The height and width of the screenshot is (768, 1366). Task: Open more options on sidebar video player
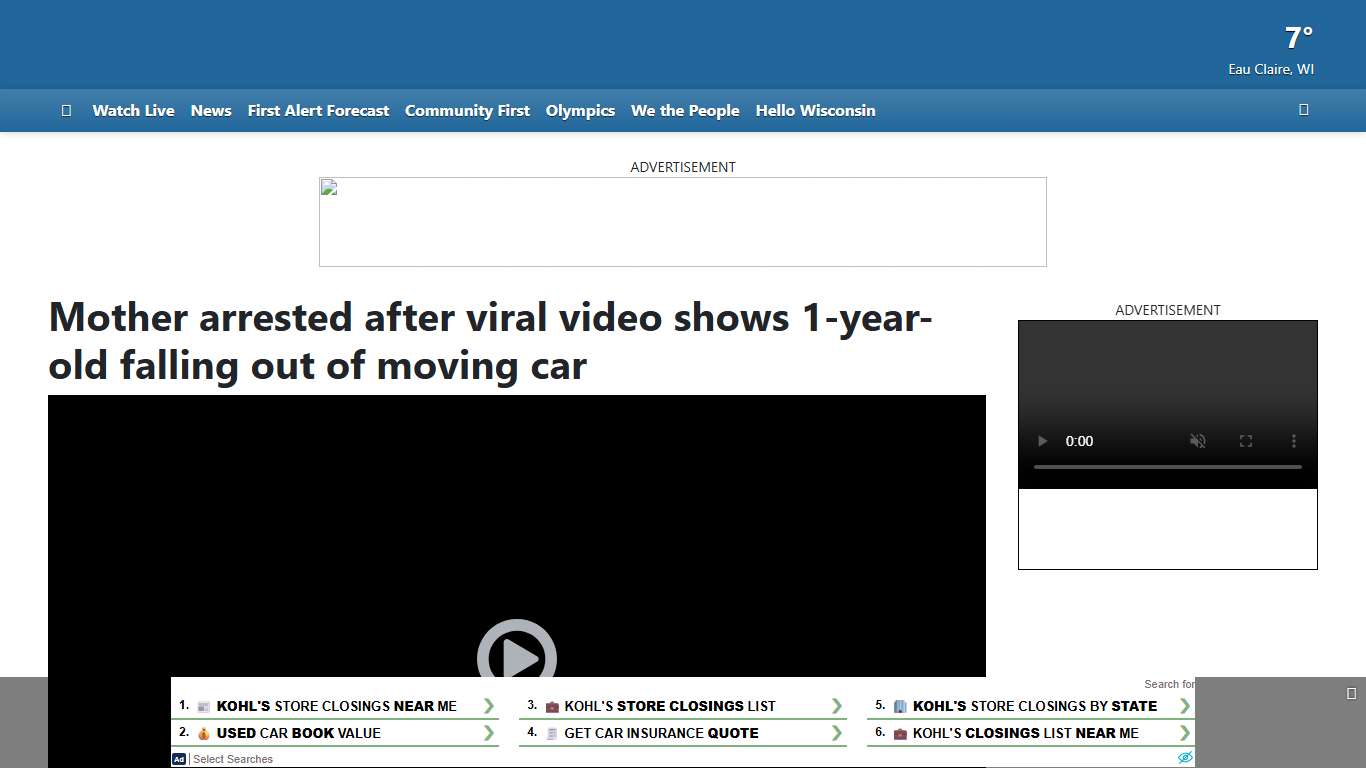pyautogui.click(x=1293, y=441)
